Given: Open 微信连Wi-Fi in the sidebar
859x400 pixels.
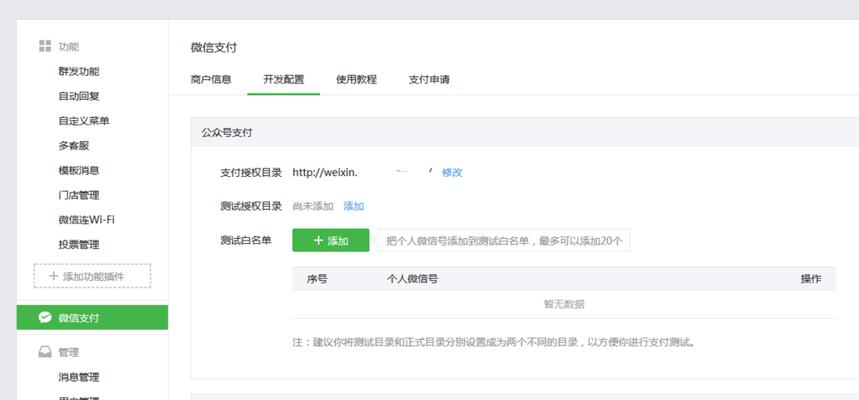Looking at the screenshot, I should pos(87,220).
